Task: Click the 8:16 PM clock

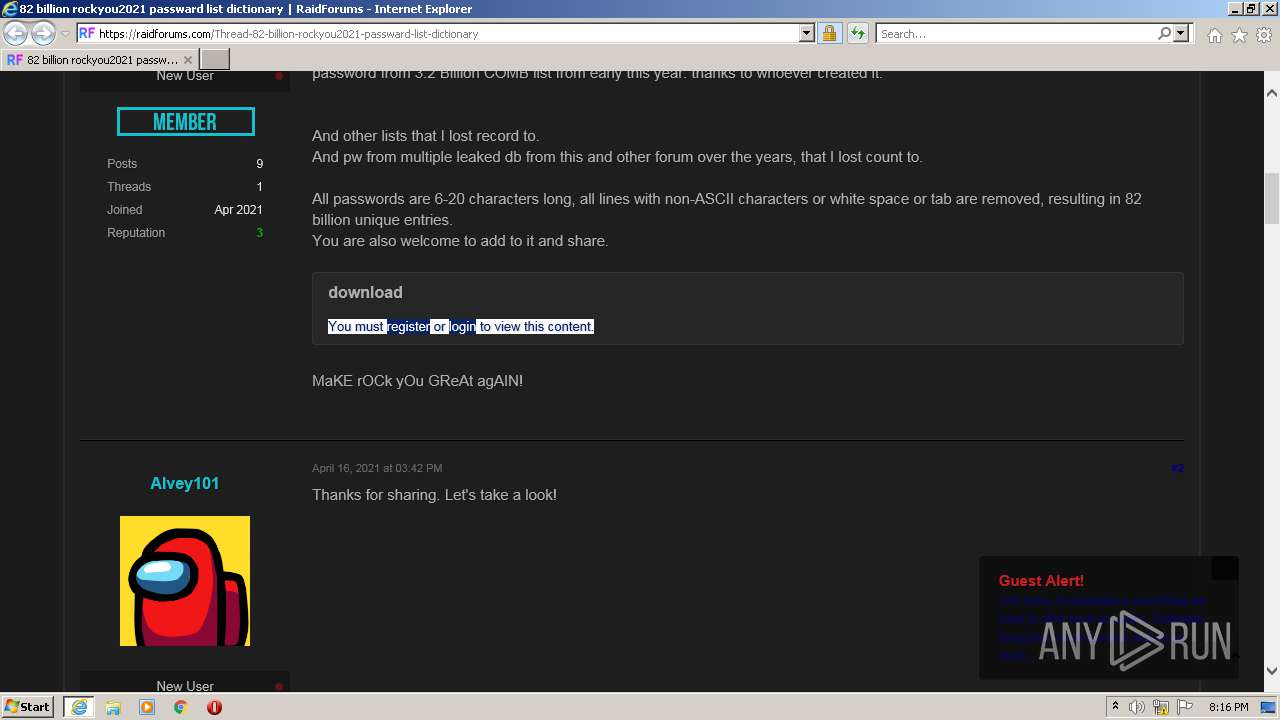Action: click(1228, 707)
